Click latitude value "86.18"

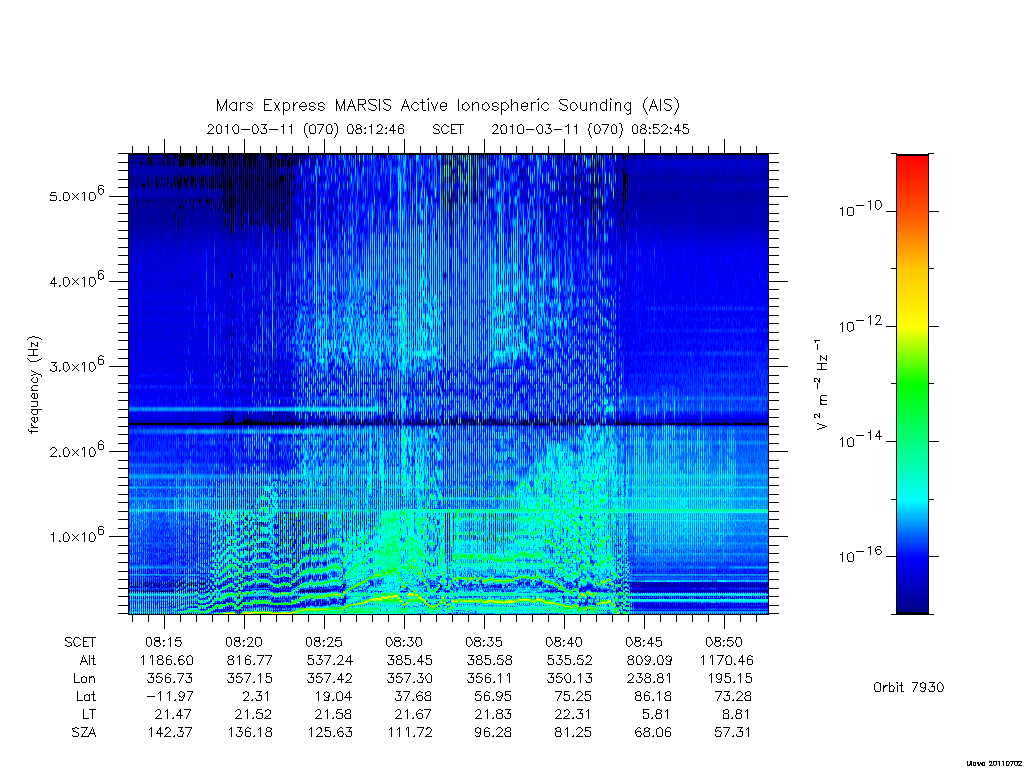(652, 696)
